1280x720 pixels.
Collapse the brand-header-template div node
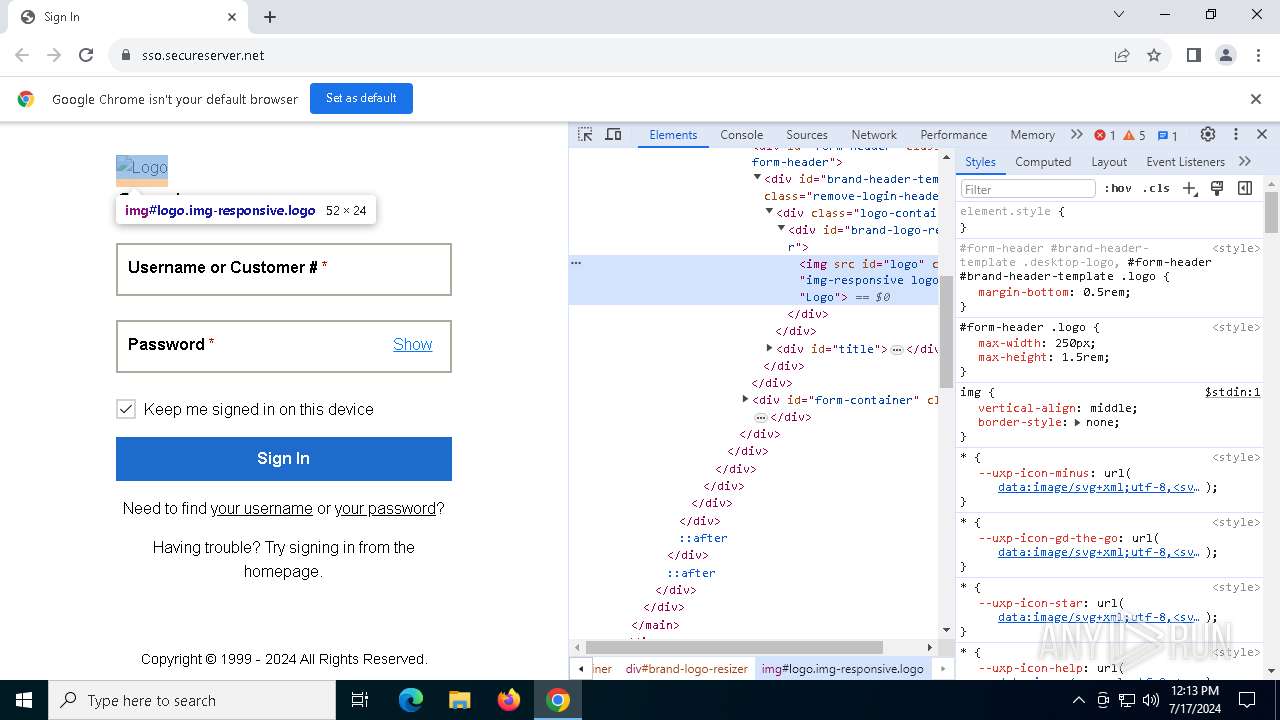[757, 178]
